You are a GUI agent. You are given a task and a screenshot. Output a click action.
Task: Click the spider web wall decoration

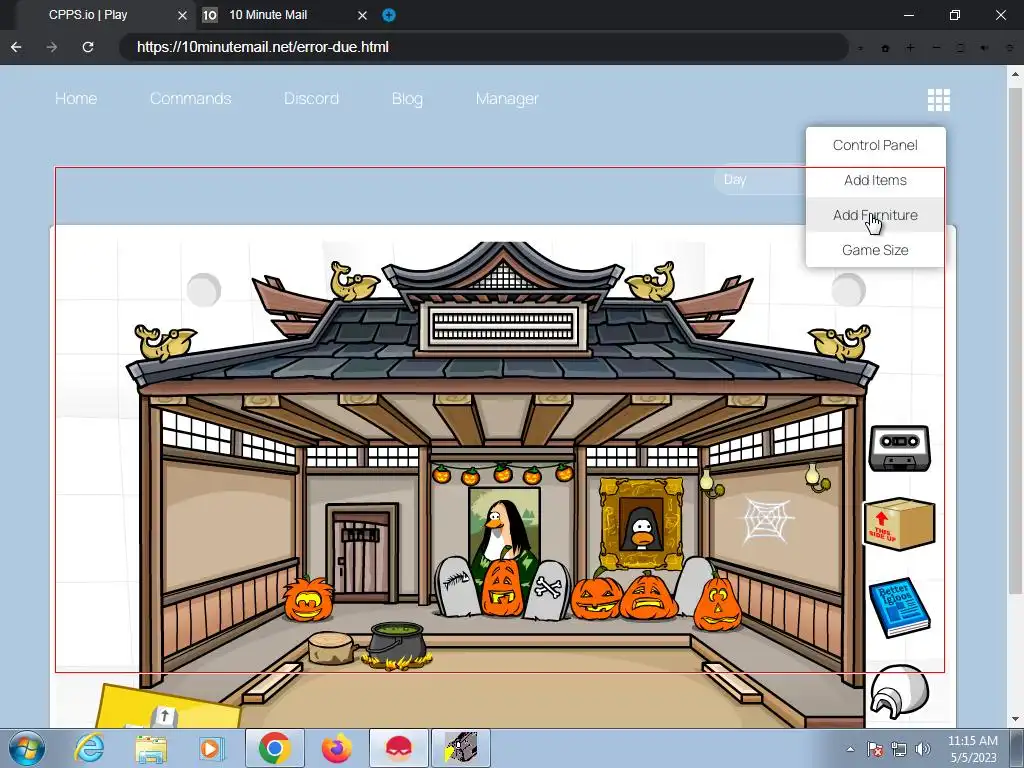click(767, 520)
